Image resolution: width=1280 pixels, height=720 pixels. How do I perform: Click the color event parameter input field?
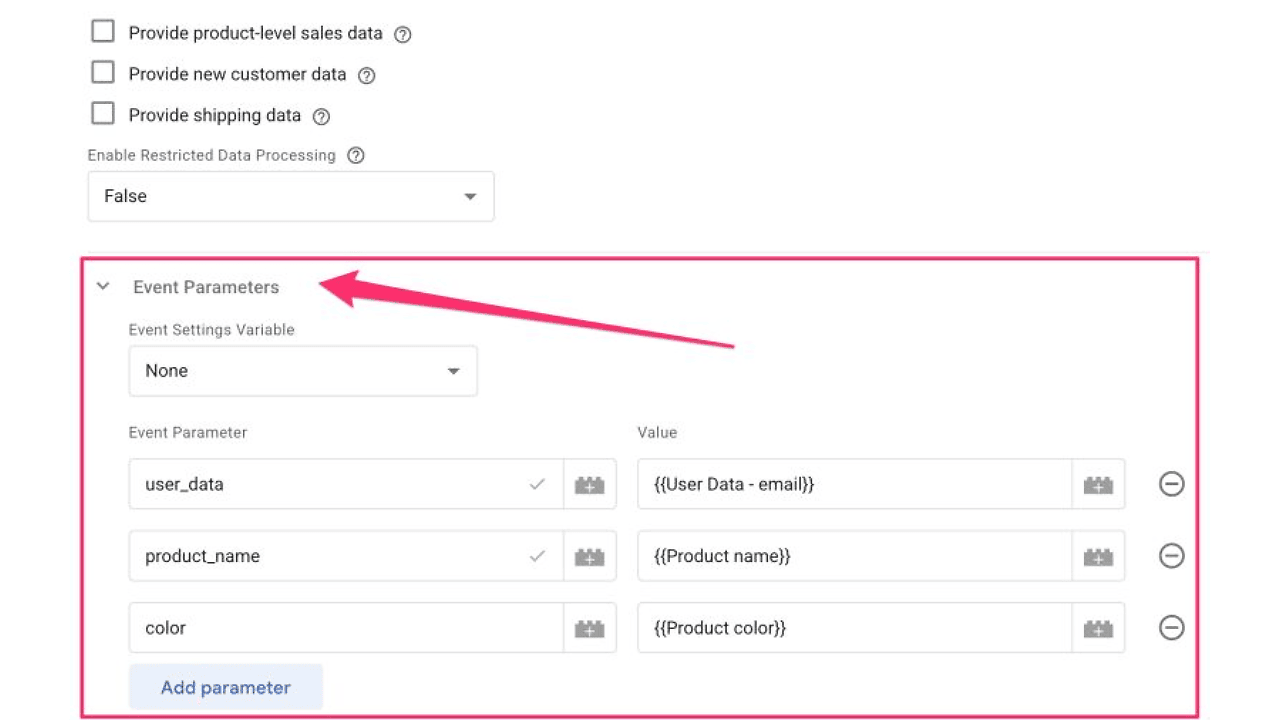[345, 628]
